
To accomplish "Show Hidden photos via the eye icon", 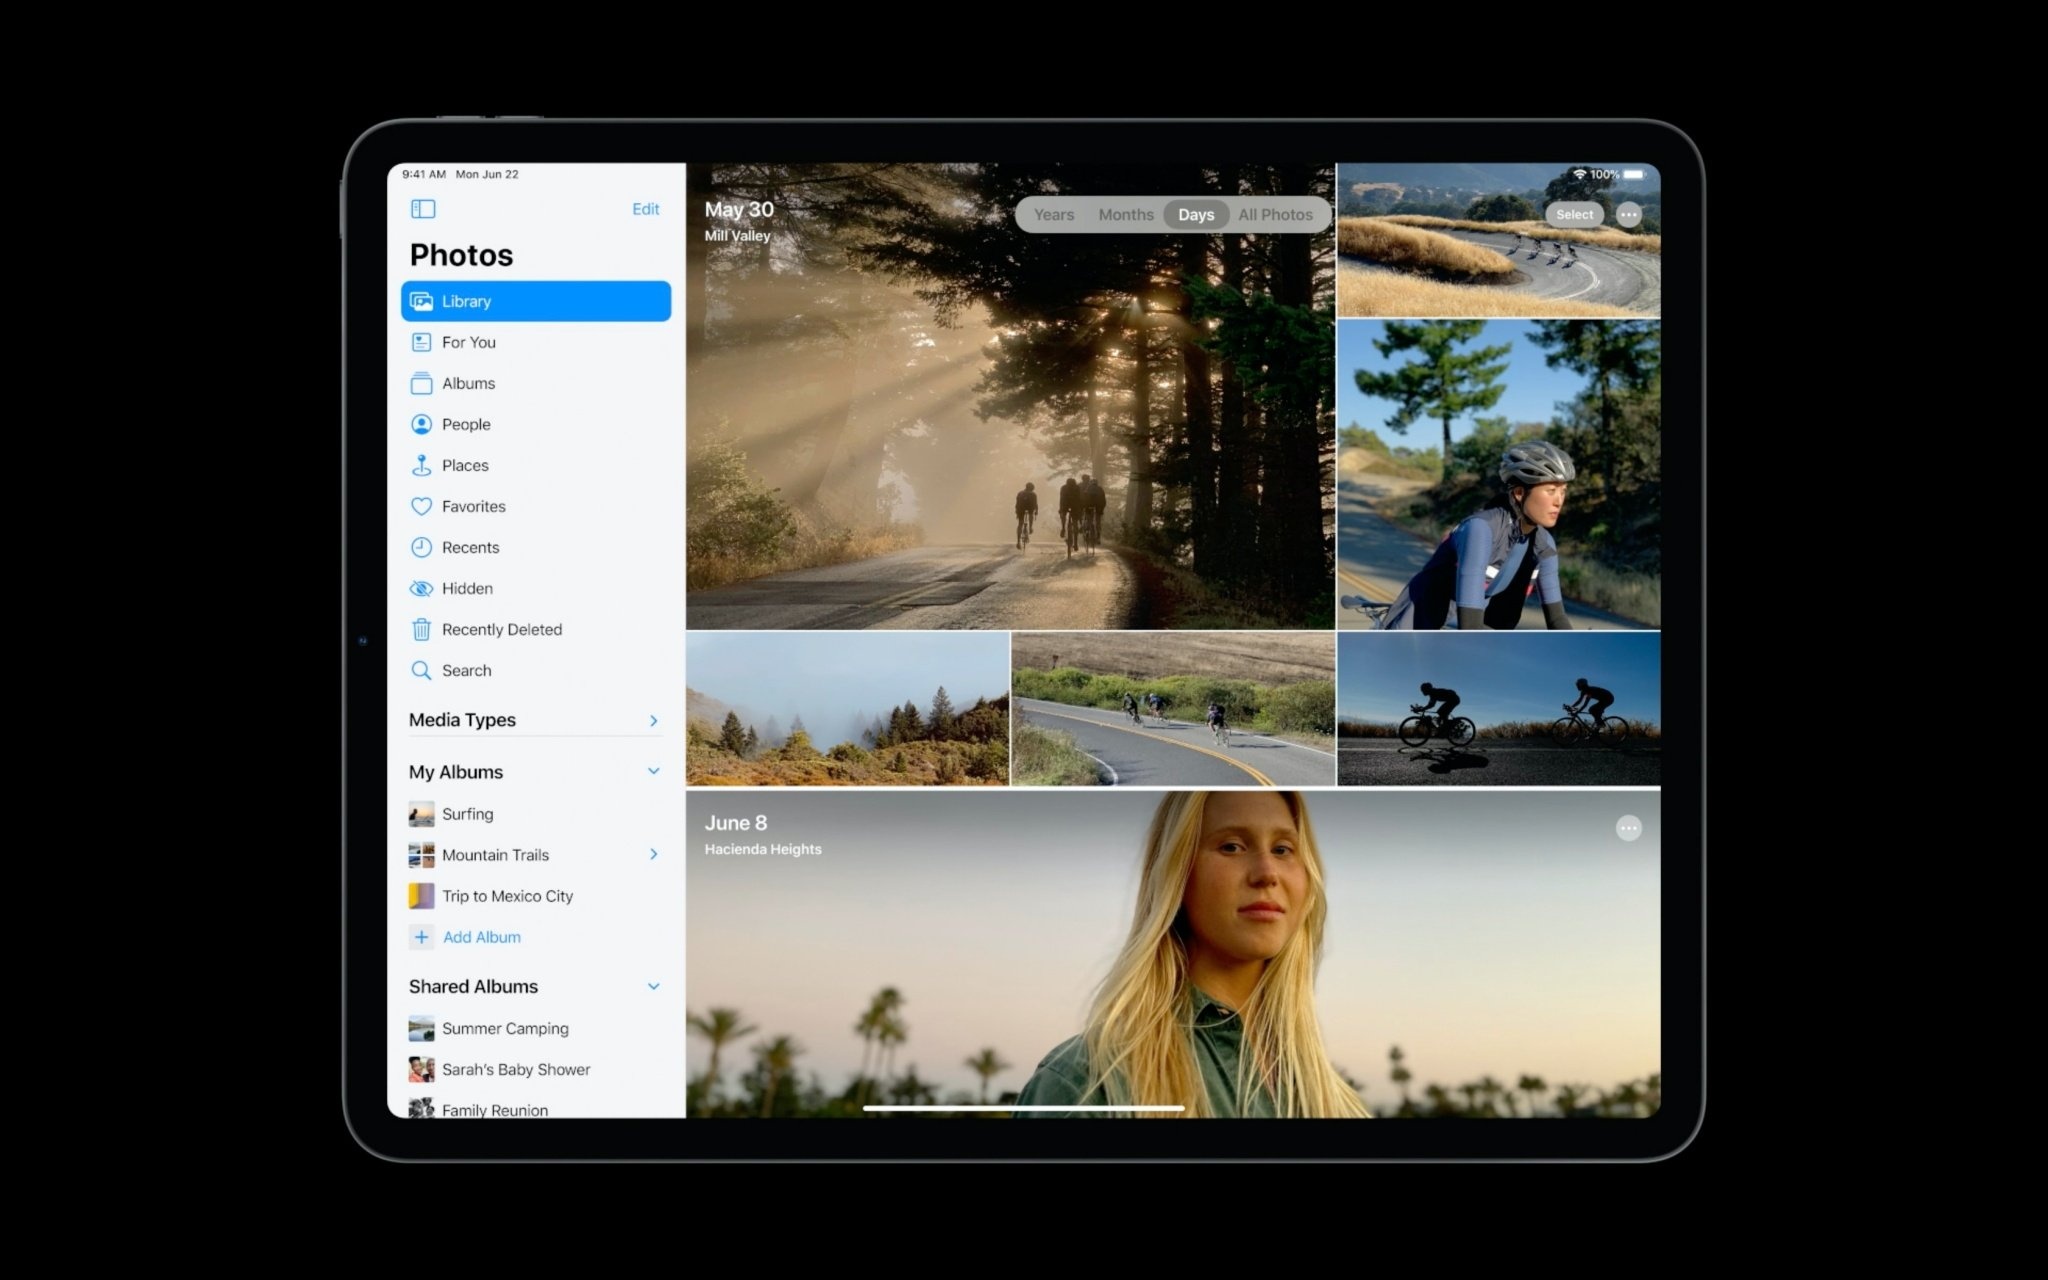I will [421, 588].
